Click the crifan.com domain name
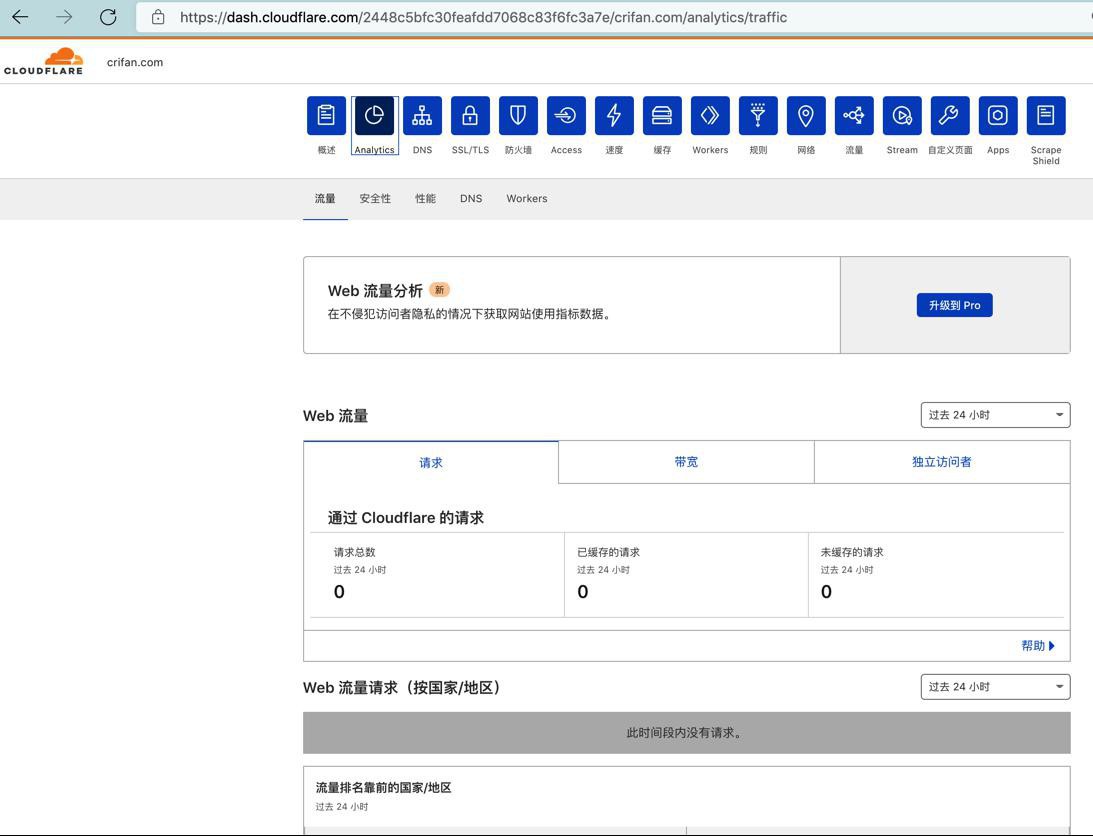 [x=135, y=62]
